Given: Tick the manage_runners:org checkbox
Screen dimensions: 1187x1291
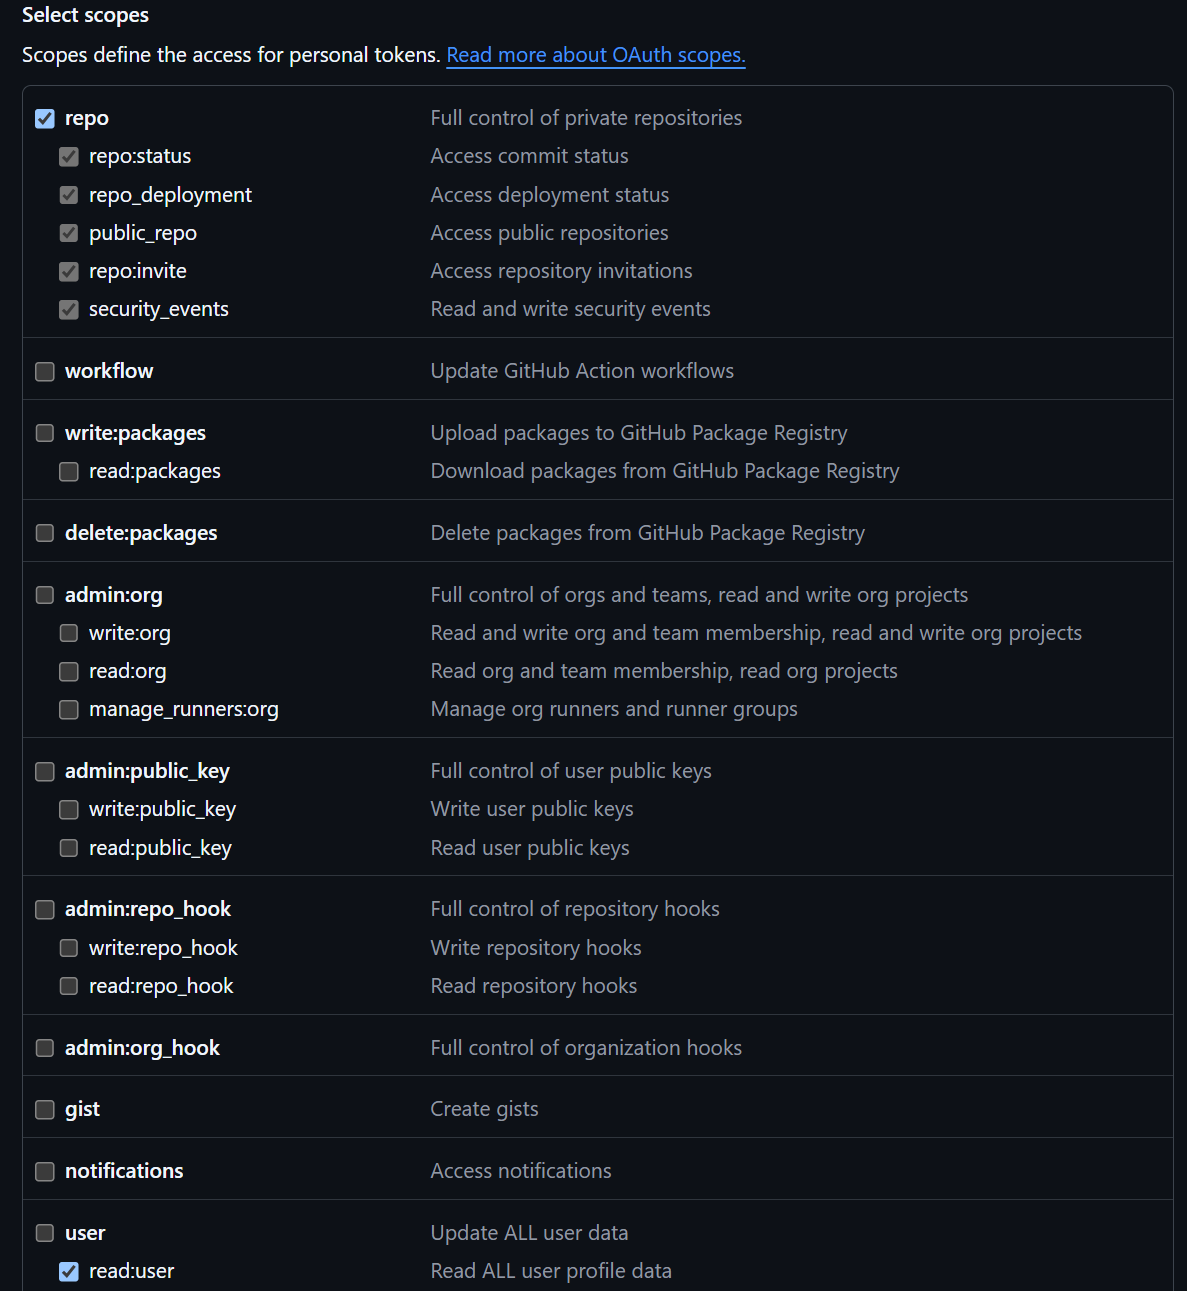Looking at the screenshot, I should pyautogui.click(x=69, y=709).
